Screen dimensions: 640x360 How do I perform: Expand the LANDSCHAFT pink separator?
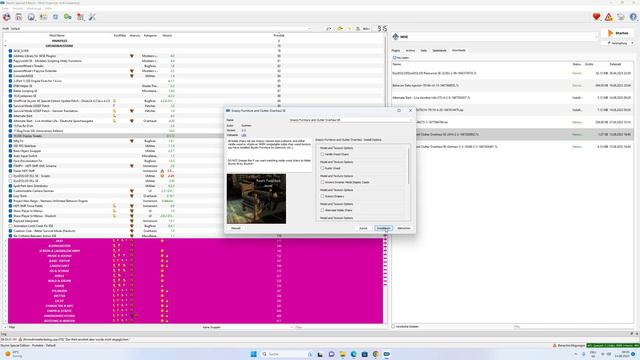pos(5,266)
